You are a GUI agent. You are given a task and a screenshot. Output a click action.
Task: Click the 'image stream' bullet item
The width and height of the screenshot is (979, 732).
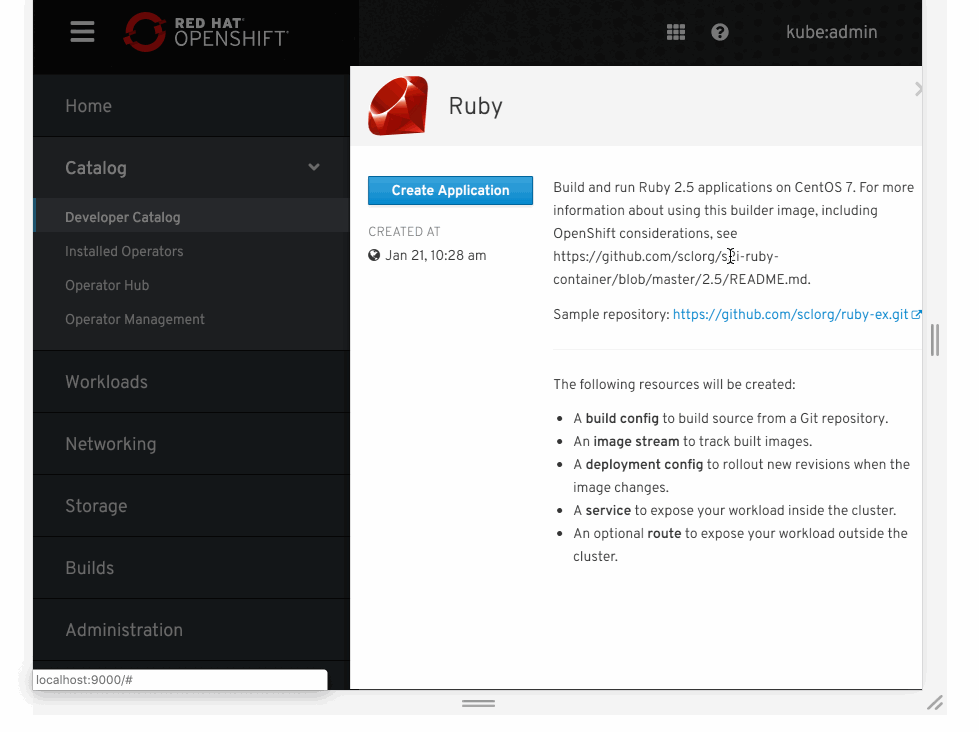692,442
